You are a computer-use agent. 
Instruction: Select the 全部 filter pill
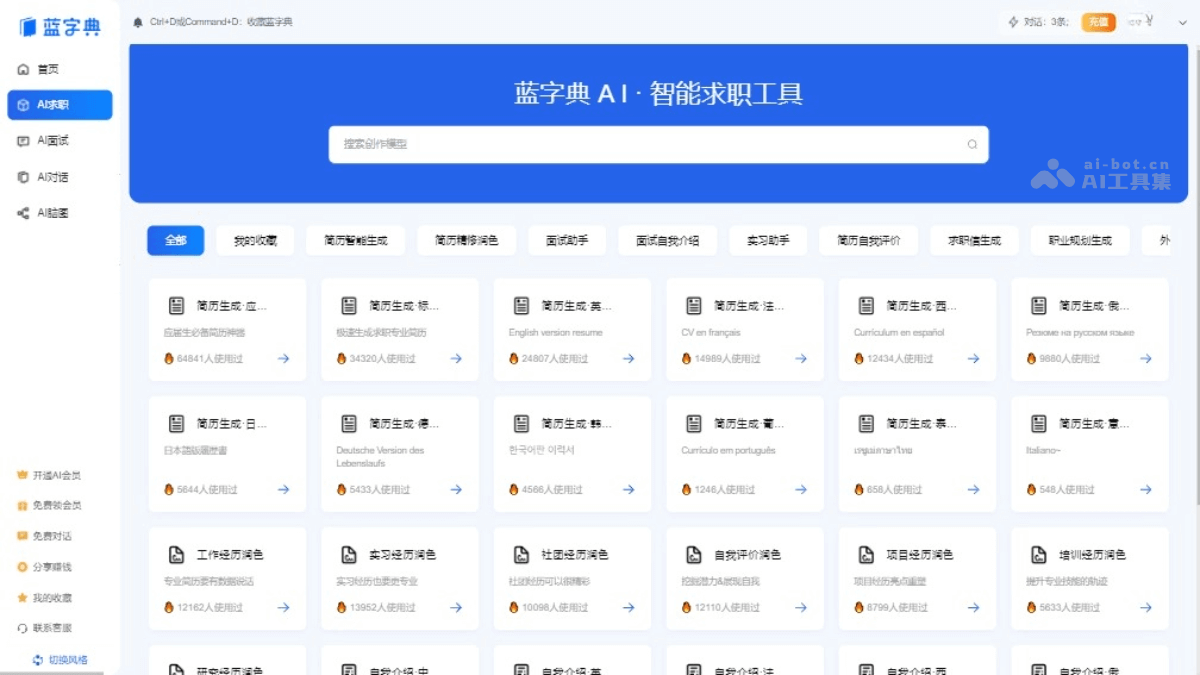coord(175,240)
